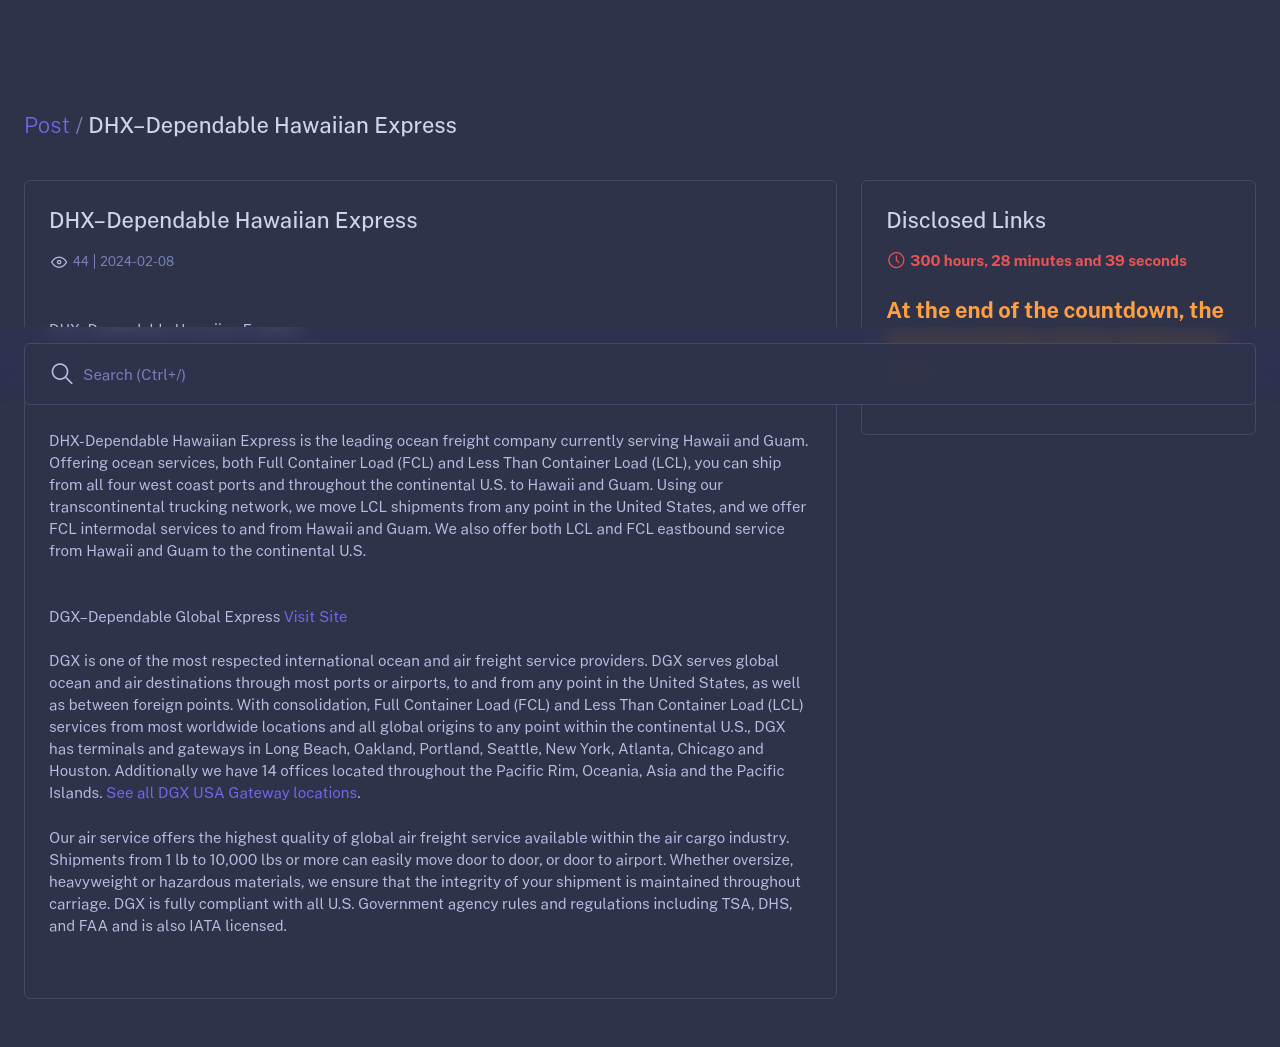
Task: Click the eye views icon
Action: (59, 262)
